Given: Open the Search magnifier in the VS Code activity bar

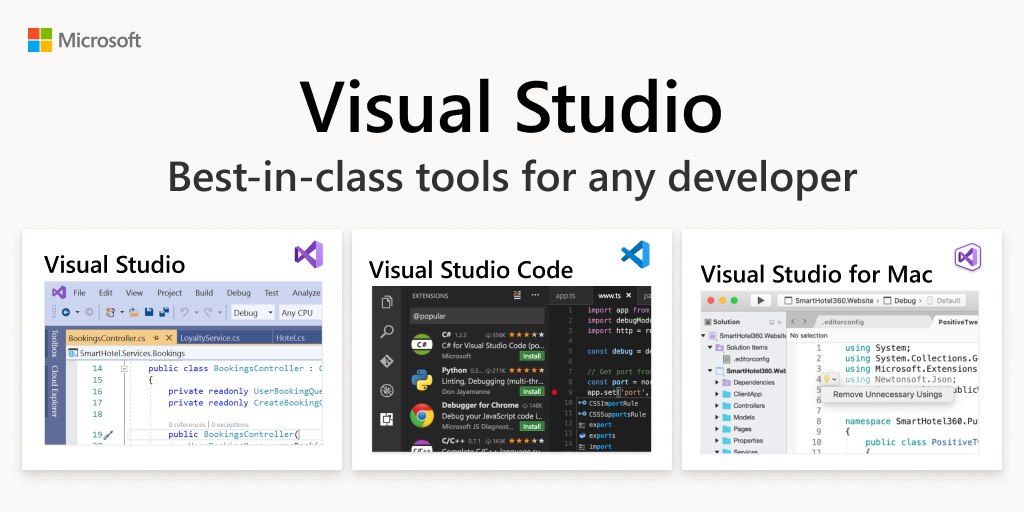Looking at the screenshot, I should [387, 332].
